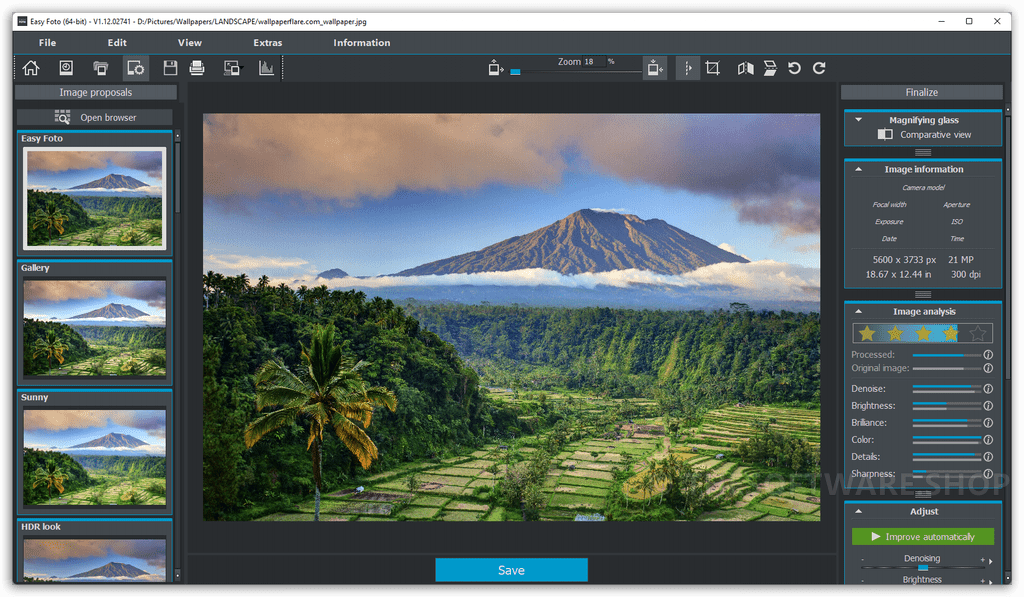
Task: Click the histogram chart icon
Action: point(266,68)
